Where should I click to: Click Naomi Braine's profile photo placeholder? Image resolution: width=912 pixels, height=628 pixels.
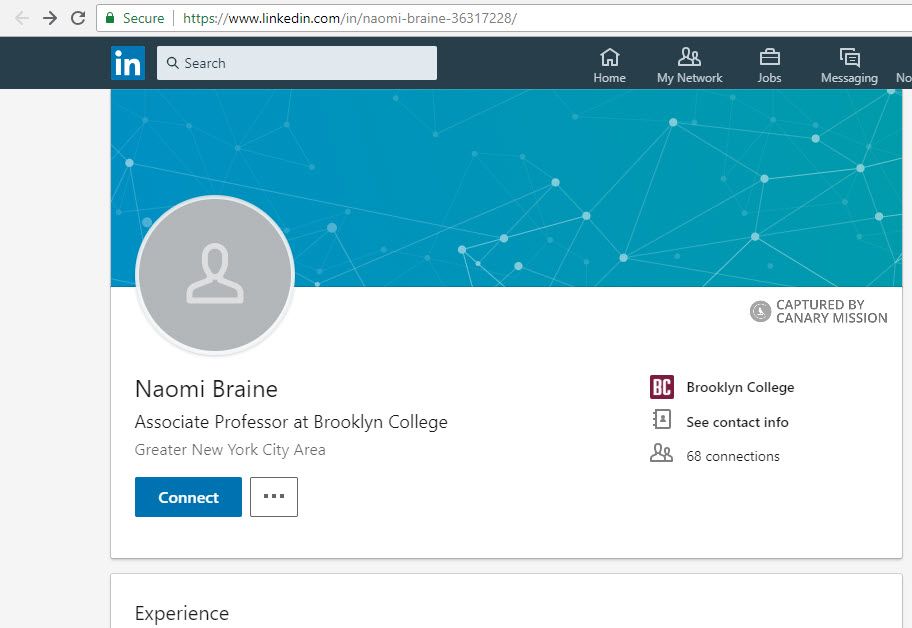(214, 274)
